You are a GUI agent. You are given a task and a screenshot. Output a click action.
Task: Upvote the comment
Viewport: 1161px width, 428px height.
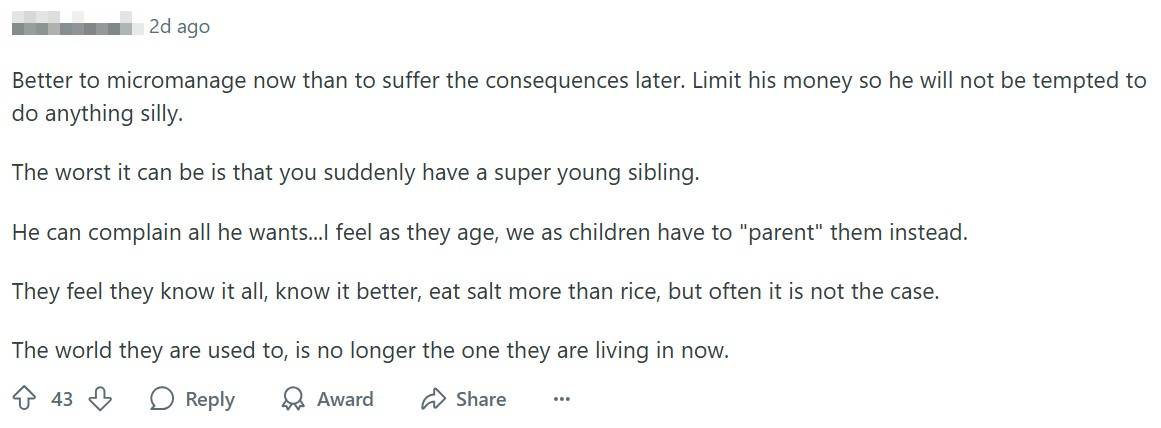coord(24,399)
